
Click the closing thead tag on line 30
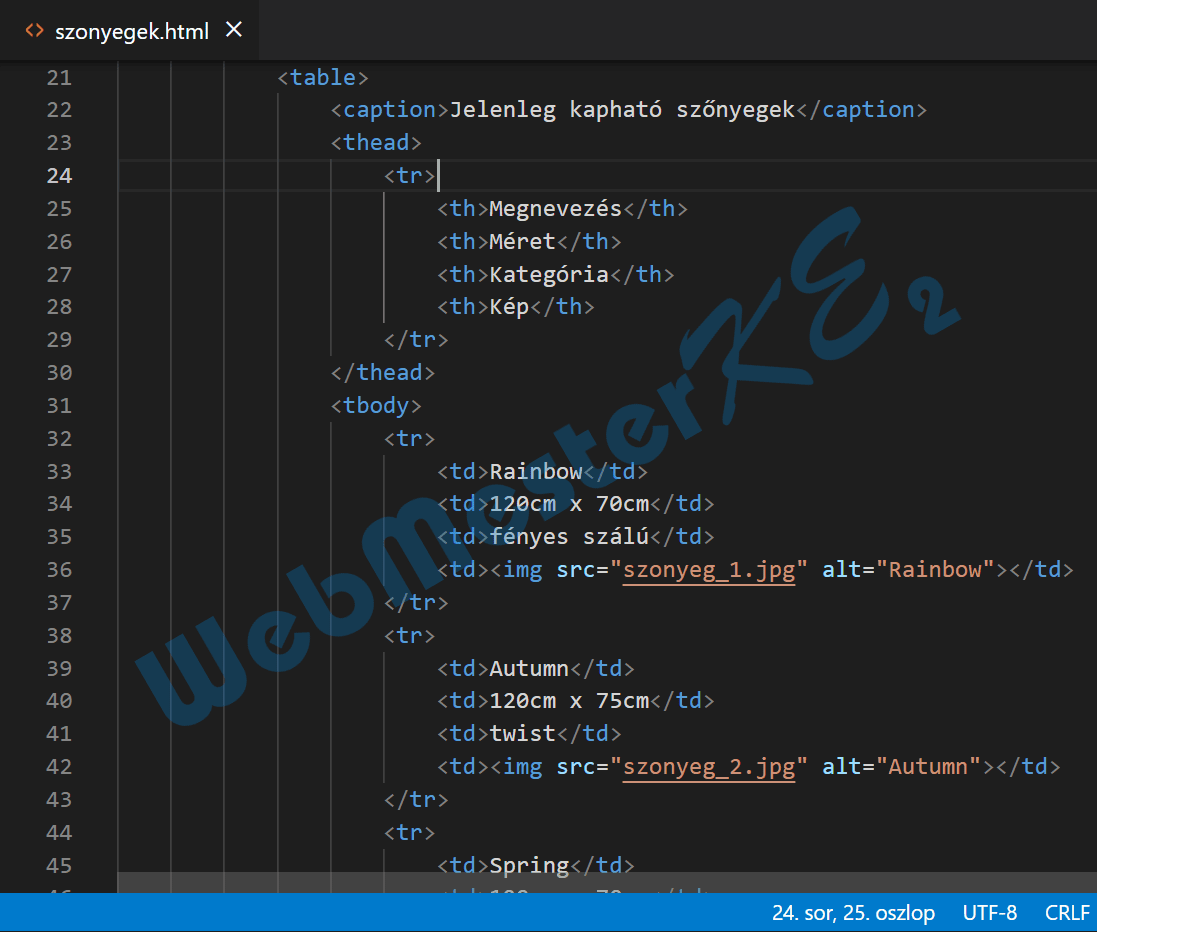[383, 373]
